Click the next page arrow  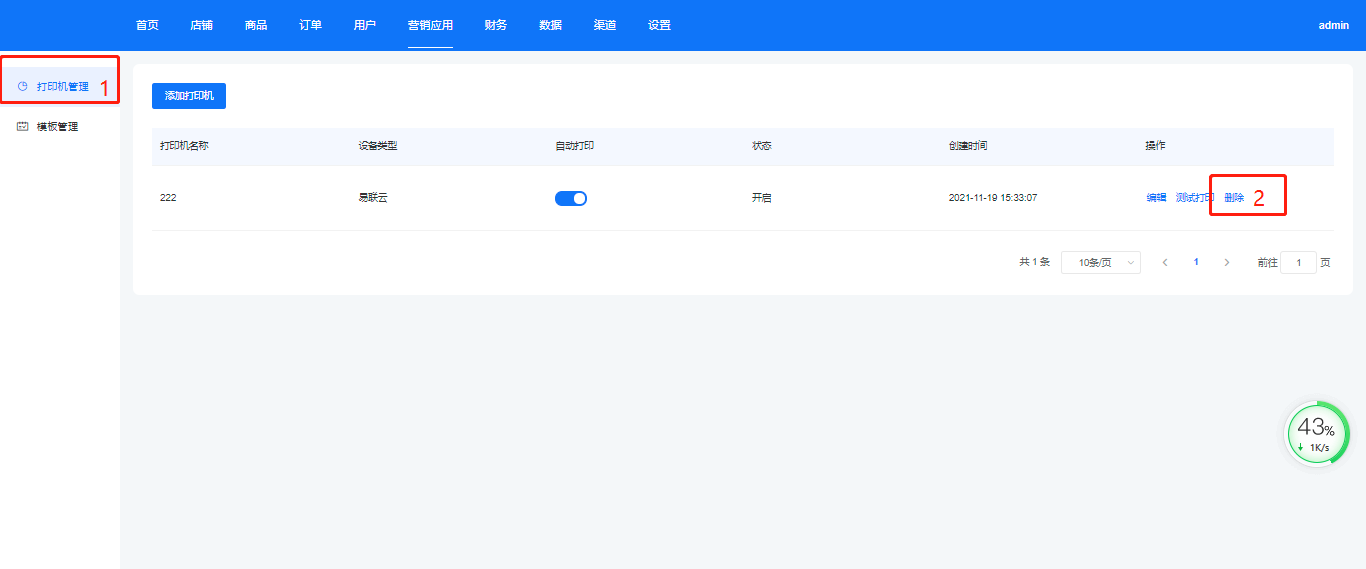(1226, 262)
